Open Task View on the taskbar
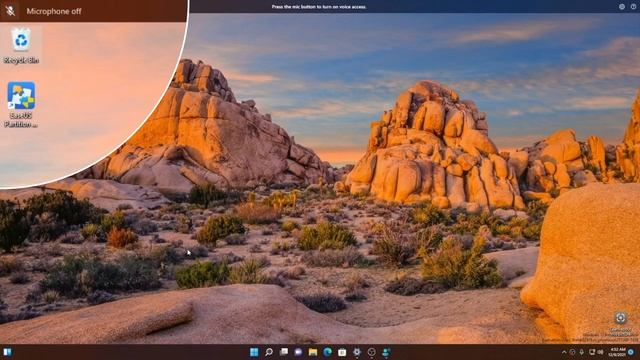Image resolution: width=640 pixels, height=360 pixels. [x=284, y=352]
